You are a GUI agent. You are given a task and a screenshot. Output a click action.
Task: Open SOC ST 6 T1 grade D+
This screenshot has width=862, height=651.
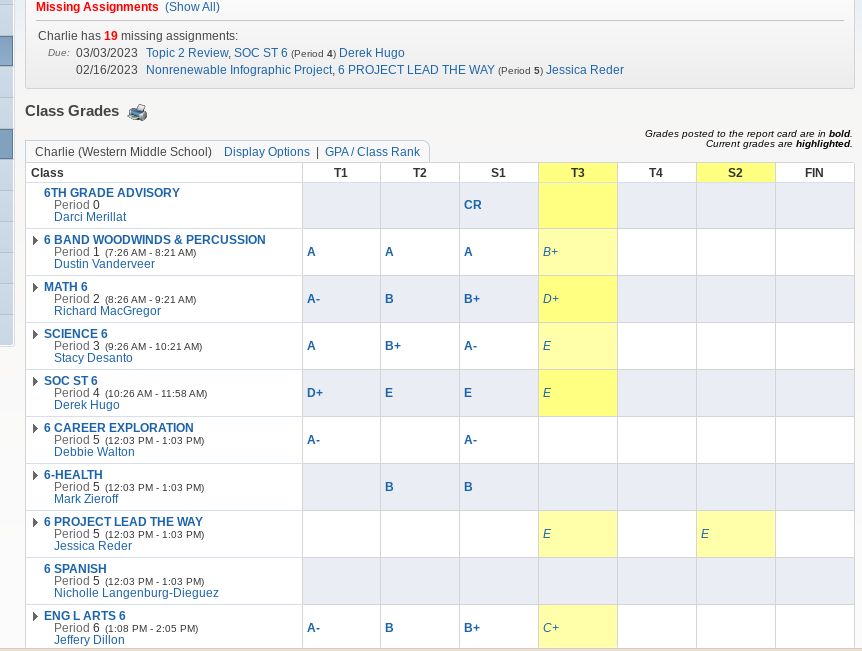tap(315, 393)
